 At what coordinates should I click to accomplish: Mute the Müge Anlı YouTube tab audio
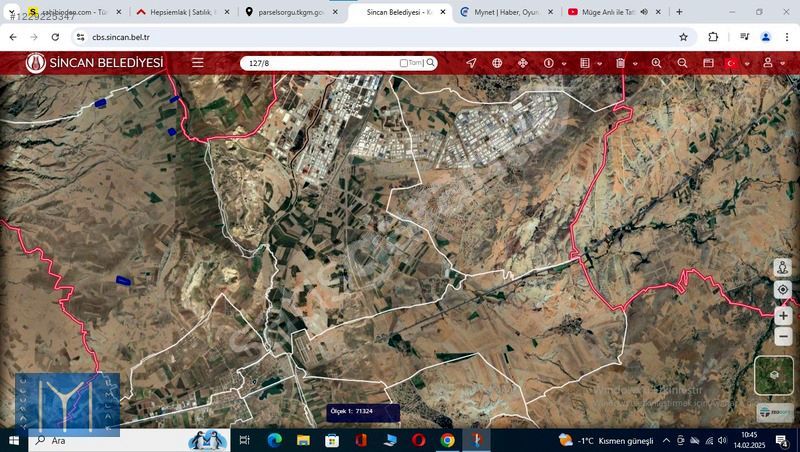point(645,12)
